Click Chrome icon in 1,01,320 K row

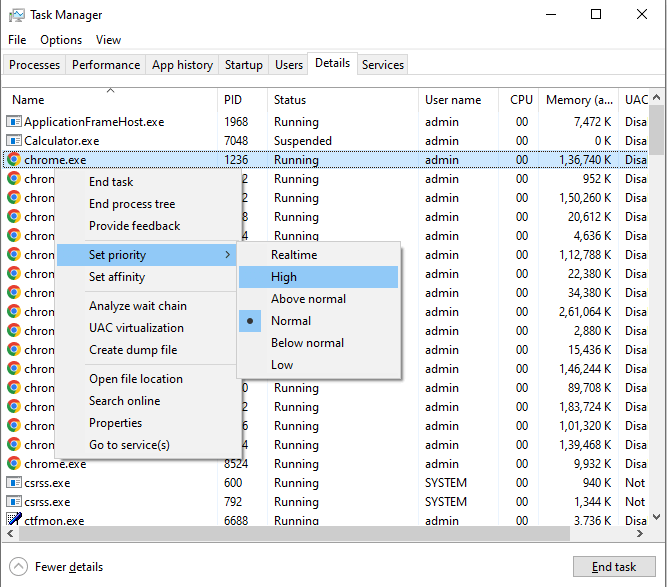point(14,425)
